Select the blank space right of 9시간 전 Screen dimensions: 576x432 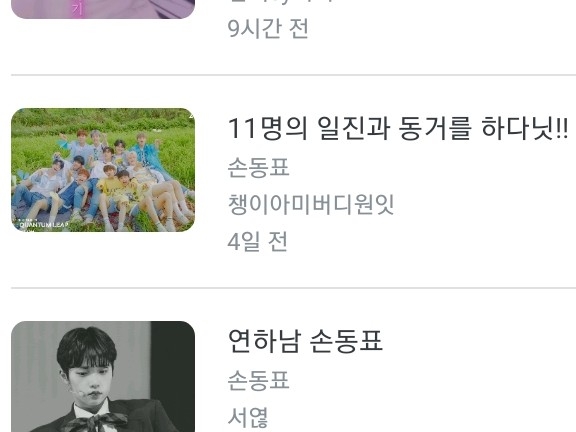click(442, 29)
